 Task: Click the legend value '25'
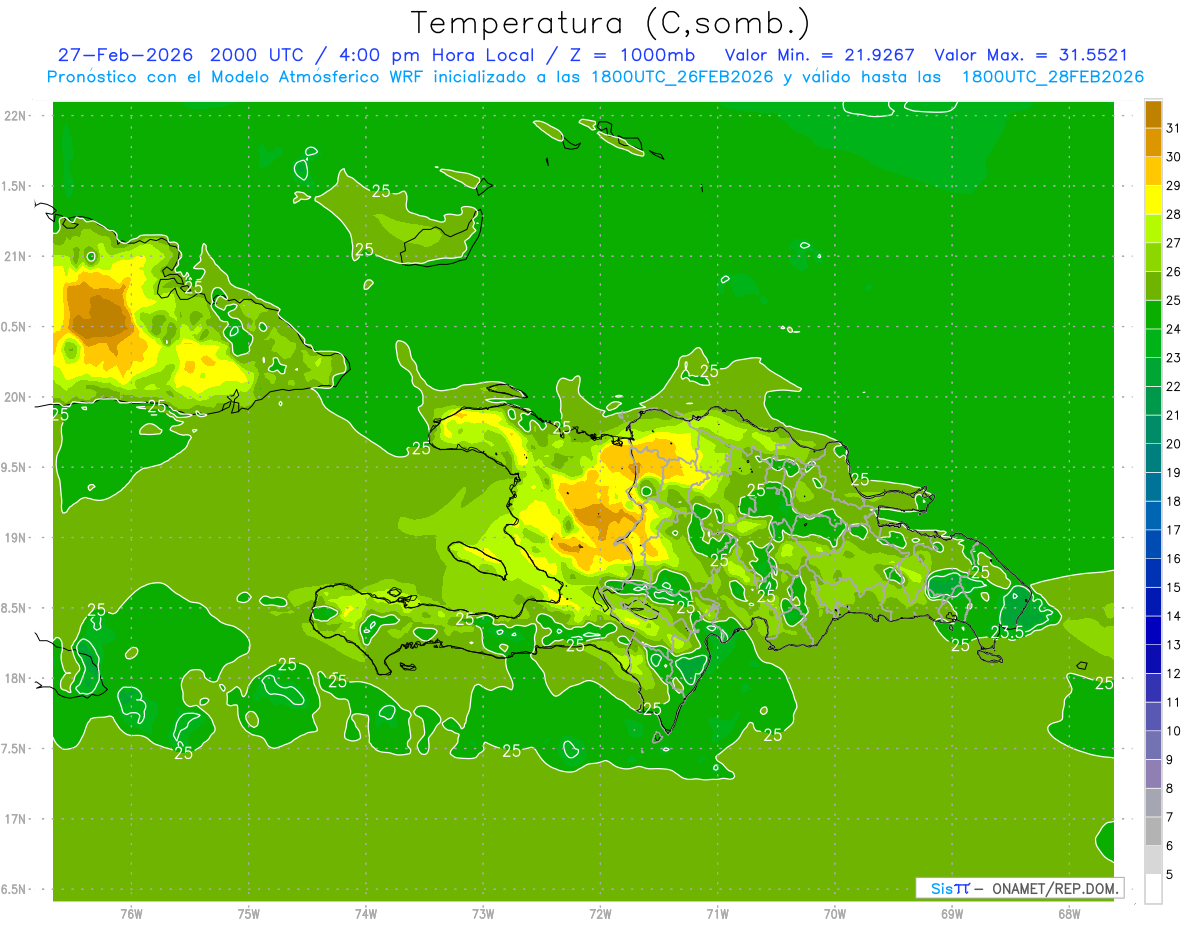[x=1174, y=300]
